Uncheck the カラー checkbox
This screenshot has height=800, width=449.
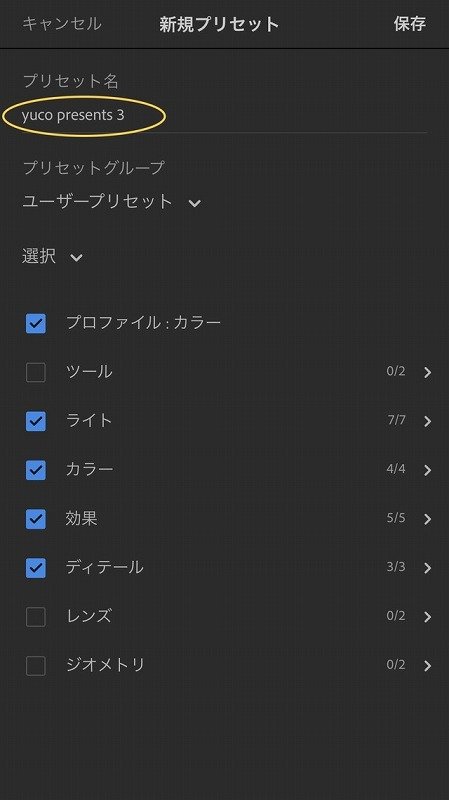pos(36,470)
